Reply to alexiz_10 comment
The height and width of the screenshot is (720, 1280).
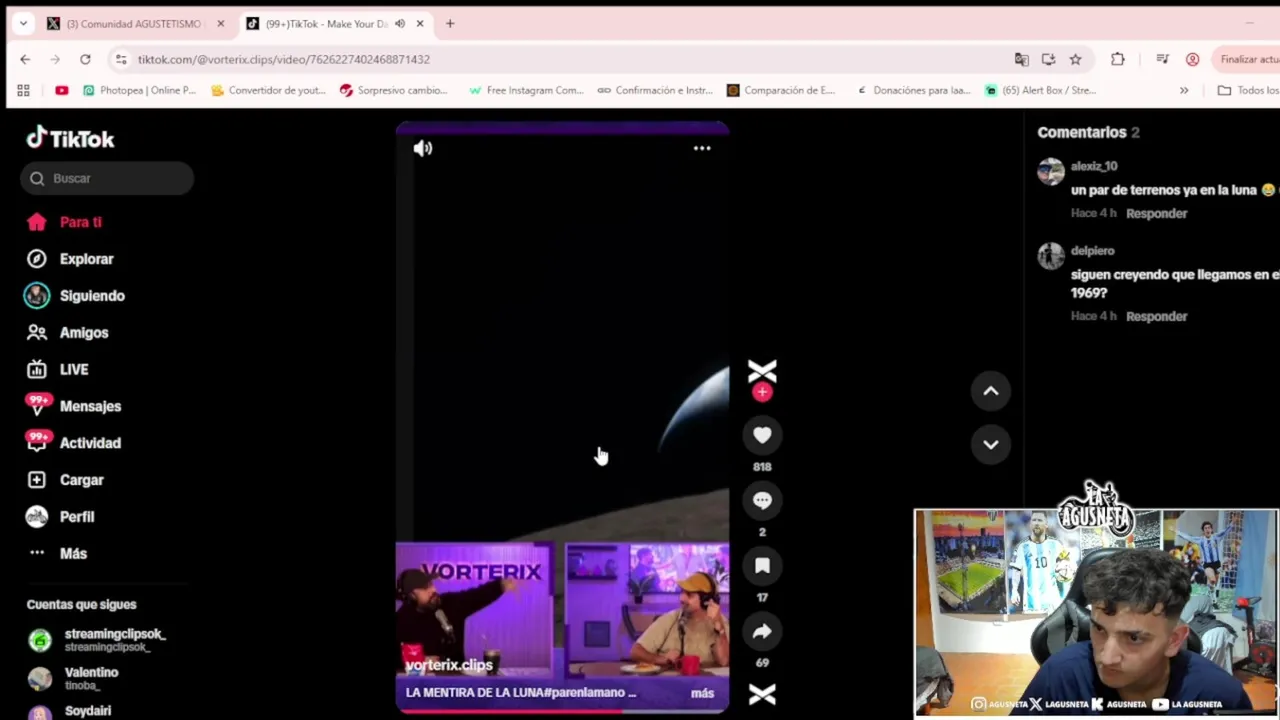point(1156,213)
